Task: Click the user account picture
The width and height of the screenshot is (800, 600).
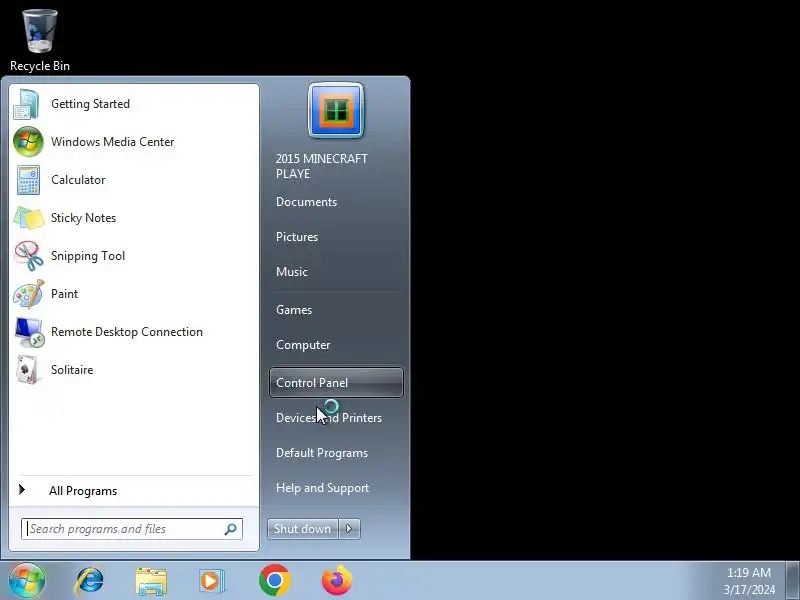Action: click(x=336, y=110)
